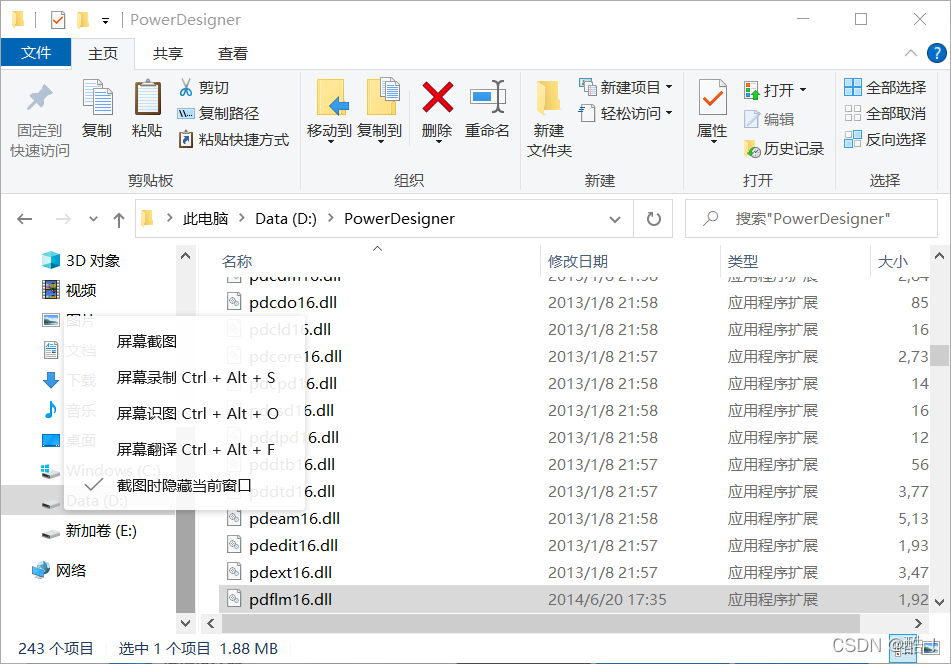951x664 pixels.
Task: Click the search PowerDesigner box
Action: pyautogui.click(x=812, y=219)
